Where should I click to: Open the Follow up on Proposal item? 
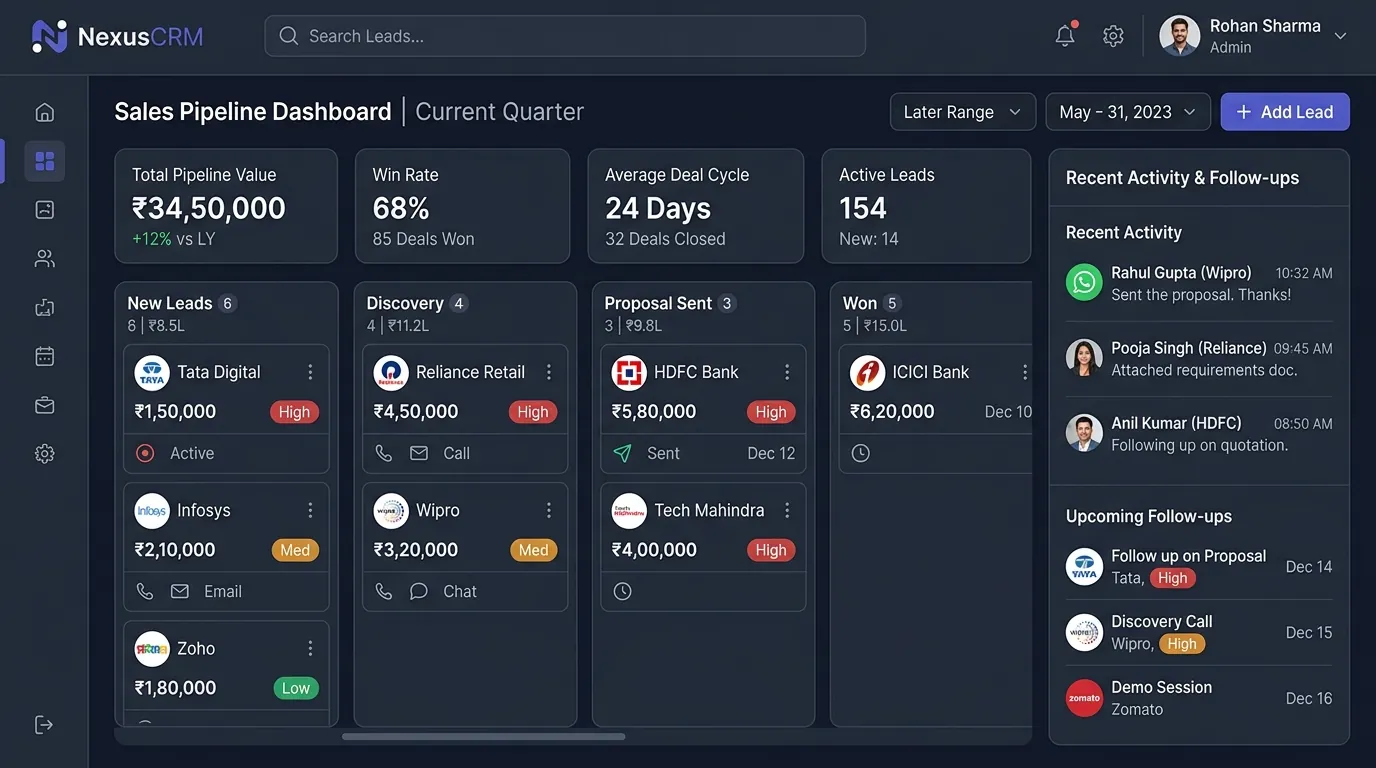click(1199, 567)
